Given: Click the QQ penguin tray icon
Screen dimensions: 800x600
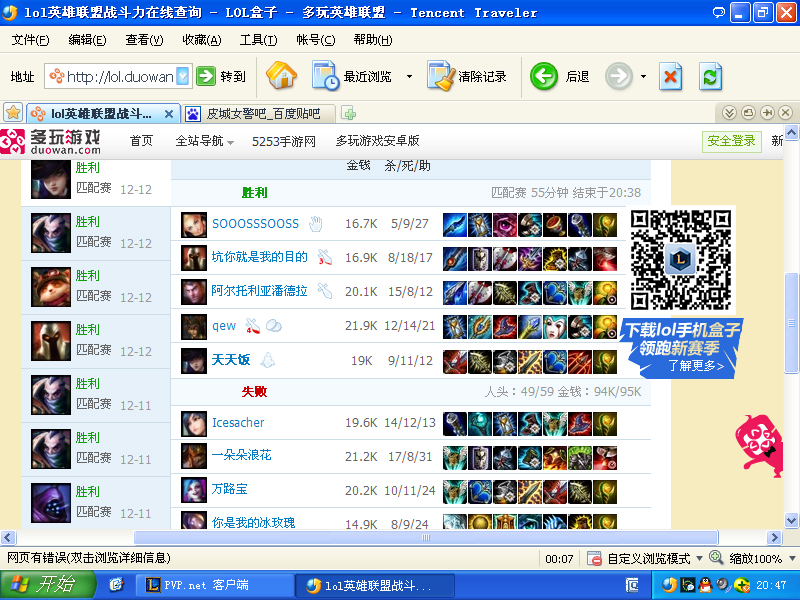Looking at the screenshot, I should pyautogui.click(x=706, y=584).
